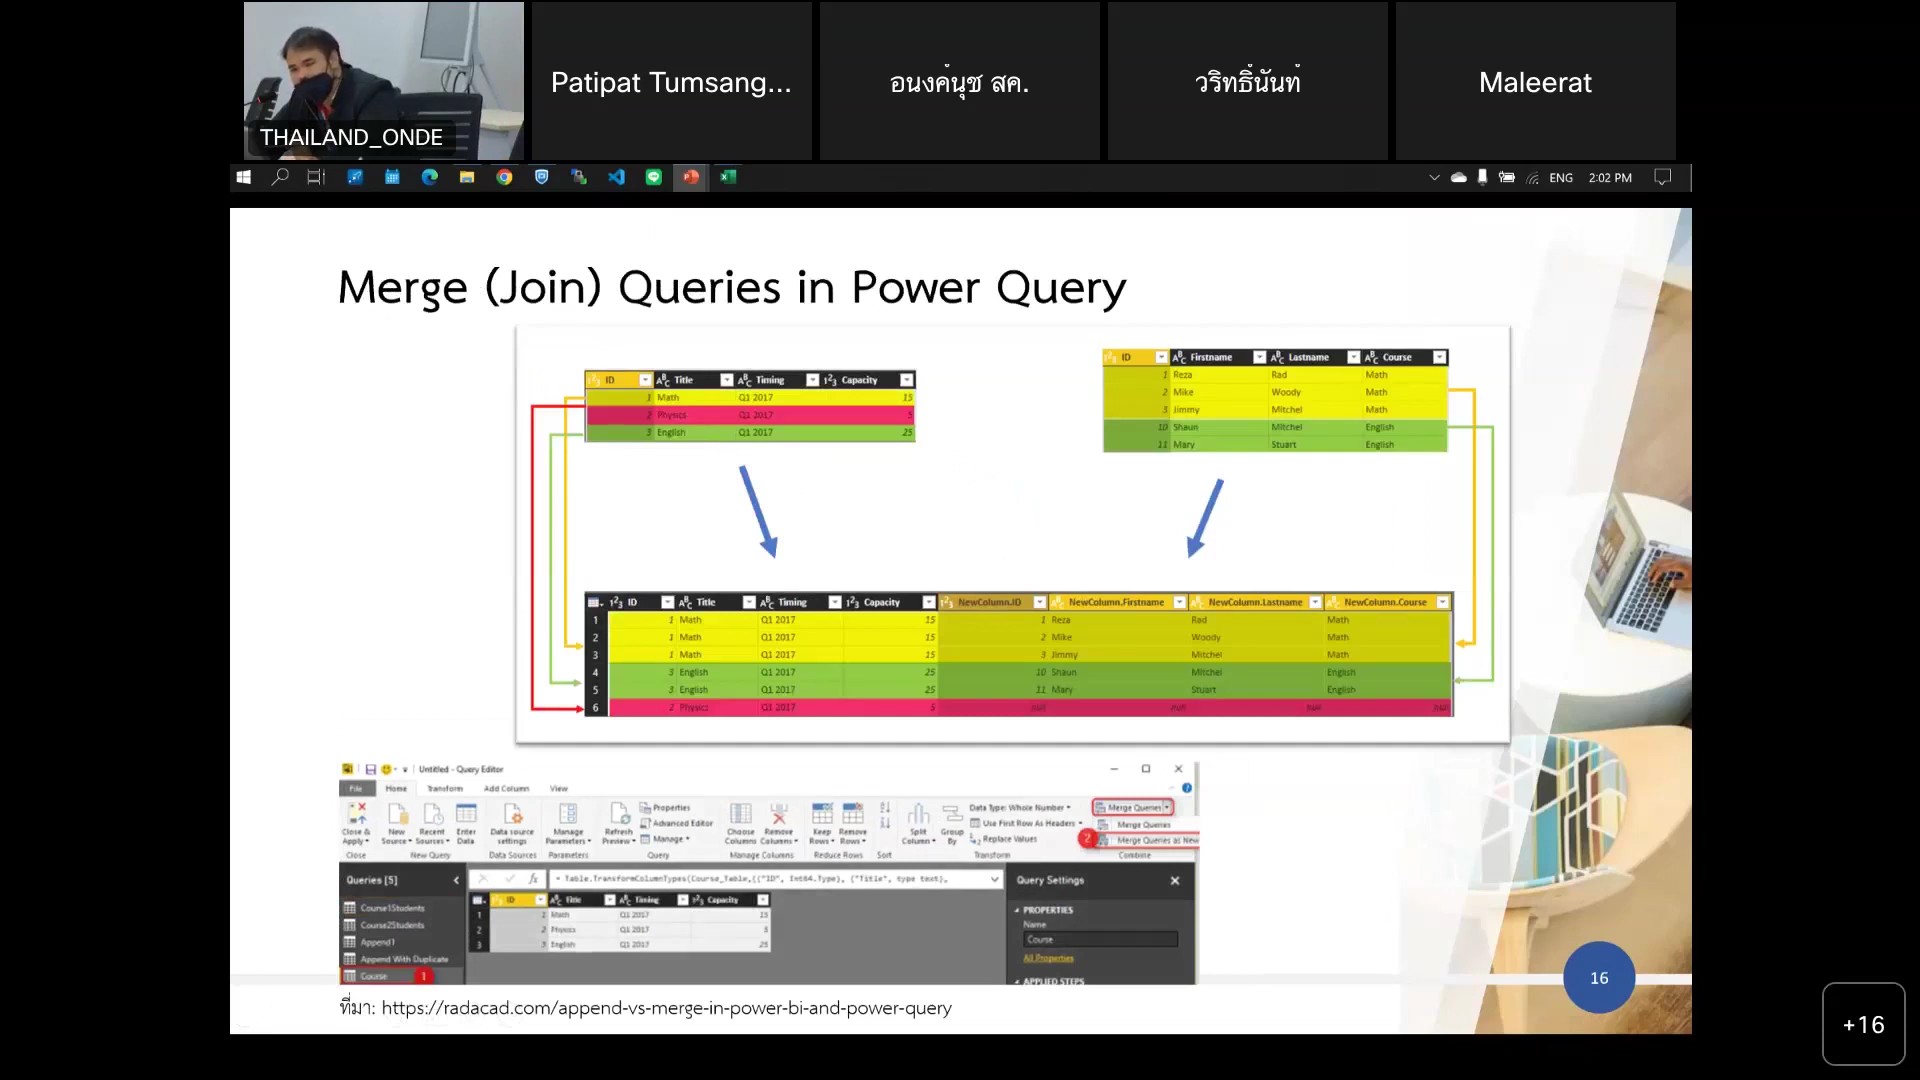This screenshot has height=1080, width=1920.
Task: Click the Windows Start button
Action: (243, 177)
